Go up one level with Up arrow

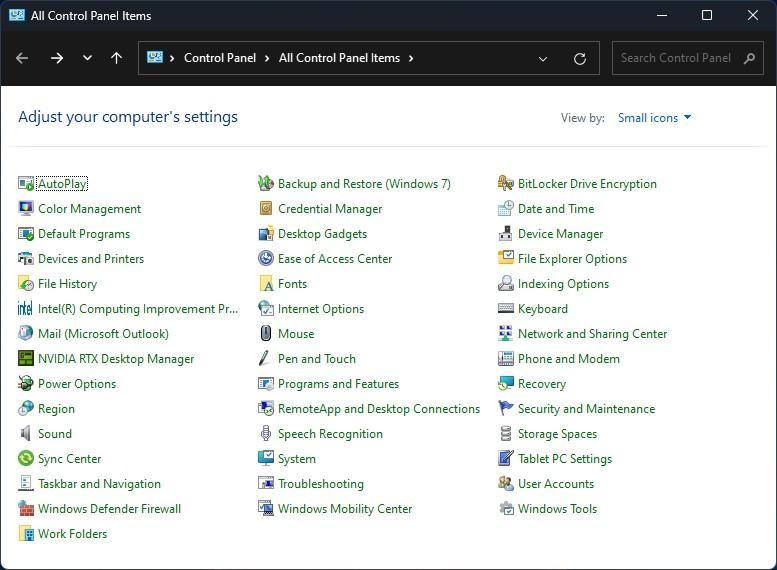click(116, 58)
